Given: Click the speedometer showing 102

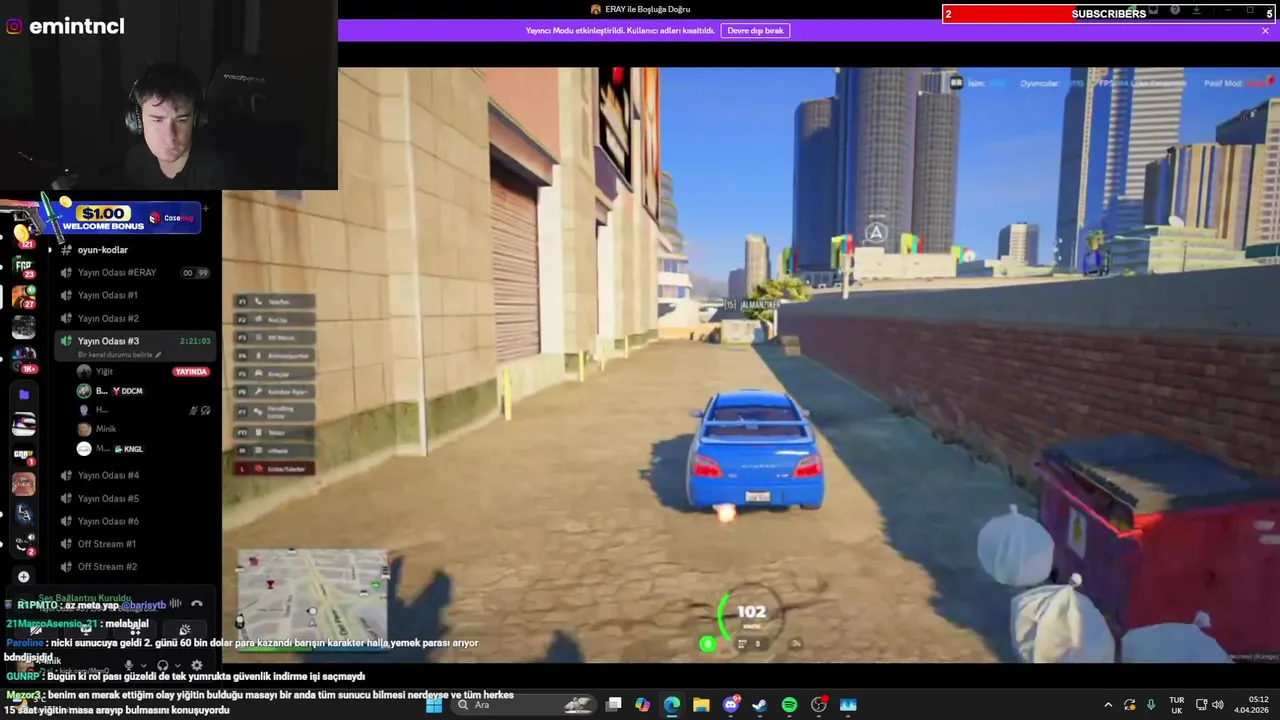Looking at the screenshot, I should coord(751,617).
